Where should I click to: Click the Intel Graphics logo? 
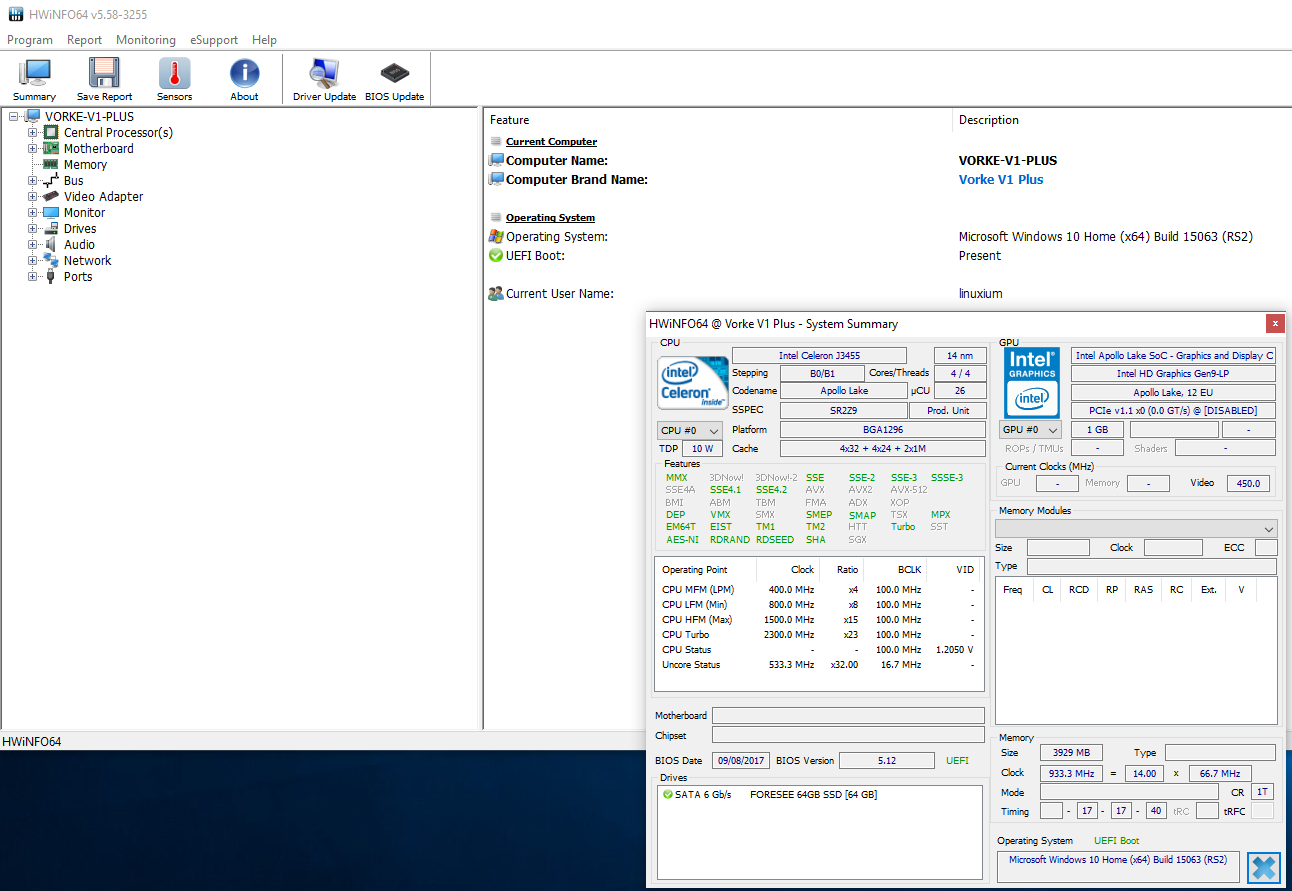click(1032, 382)
